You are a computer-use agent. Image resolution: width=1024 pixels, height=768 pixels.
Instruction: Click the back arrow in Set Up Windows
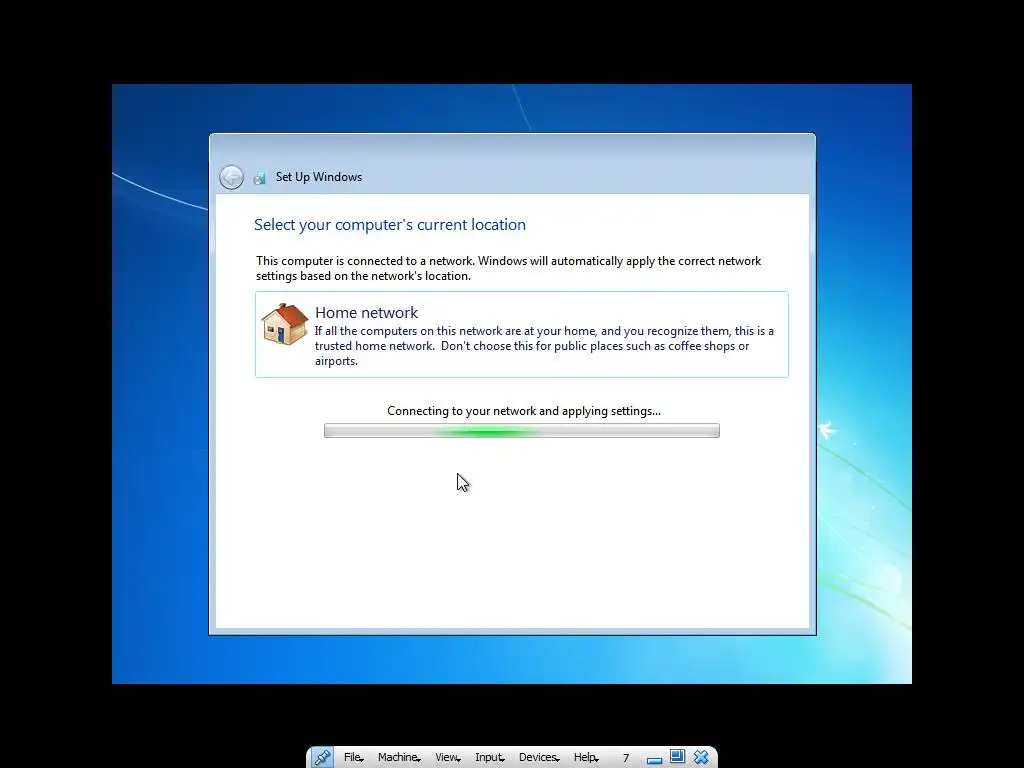[231, 177]
